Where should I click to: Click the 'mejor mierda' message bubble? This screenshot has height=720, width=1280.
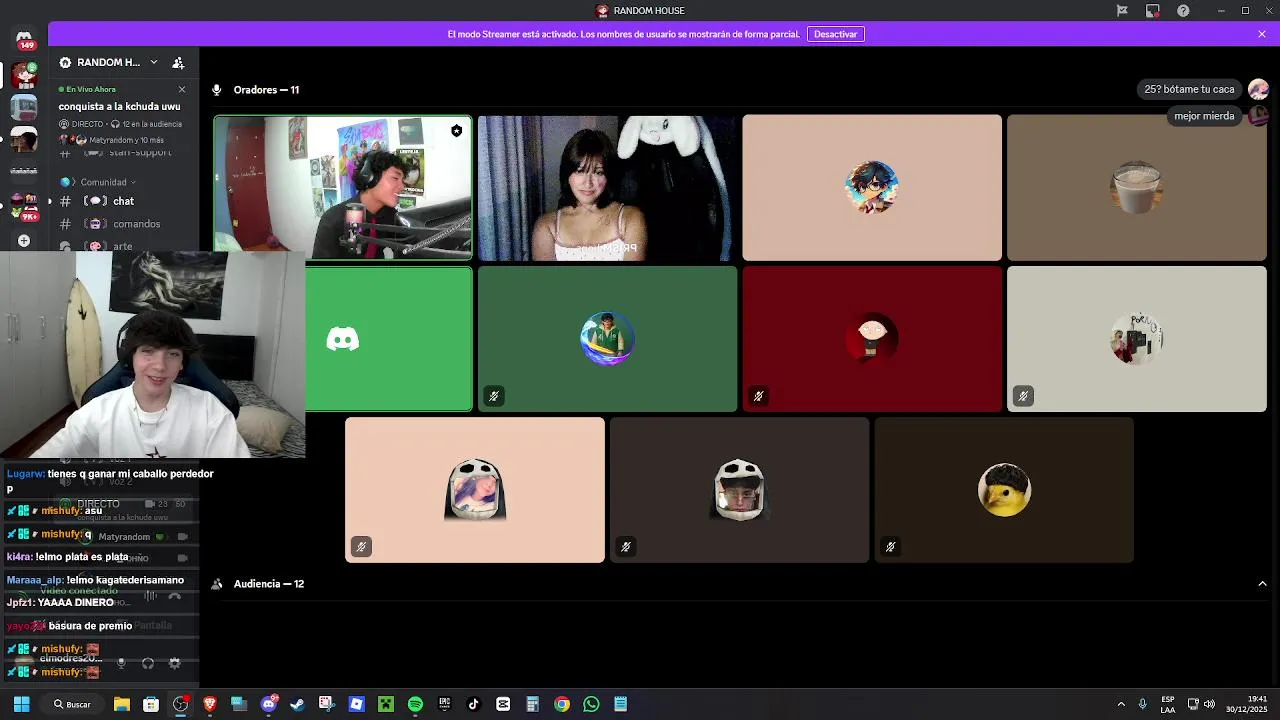point(1204,116)
